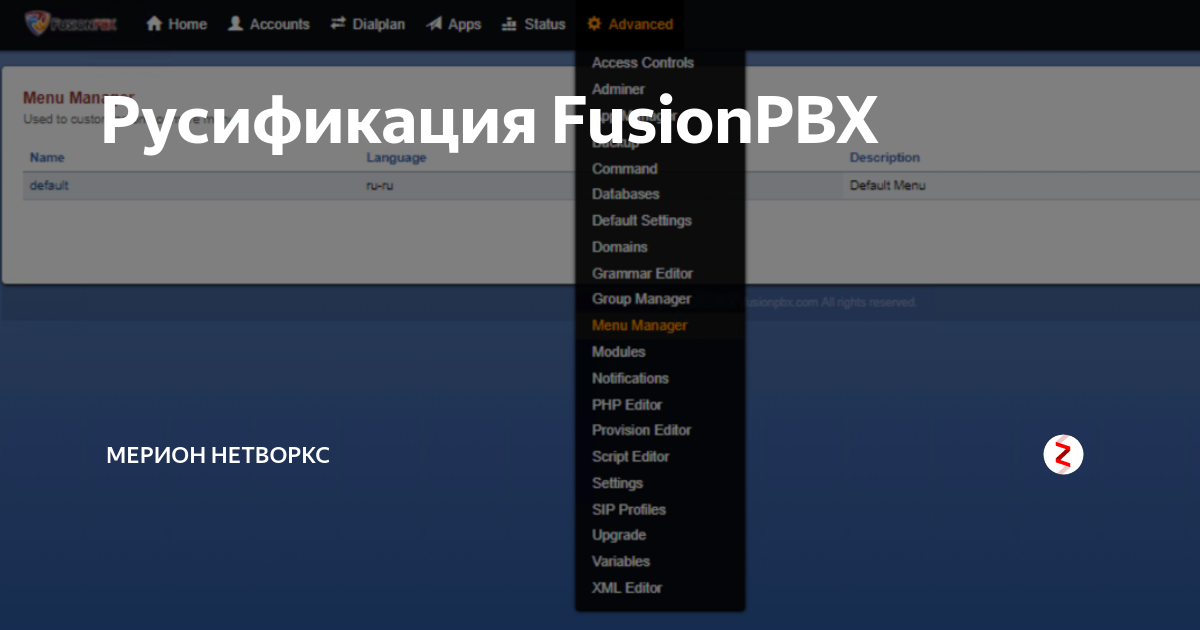Choose Command in the Advanced dropdown

[624, 169]
